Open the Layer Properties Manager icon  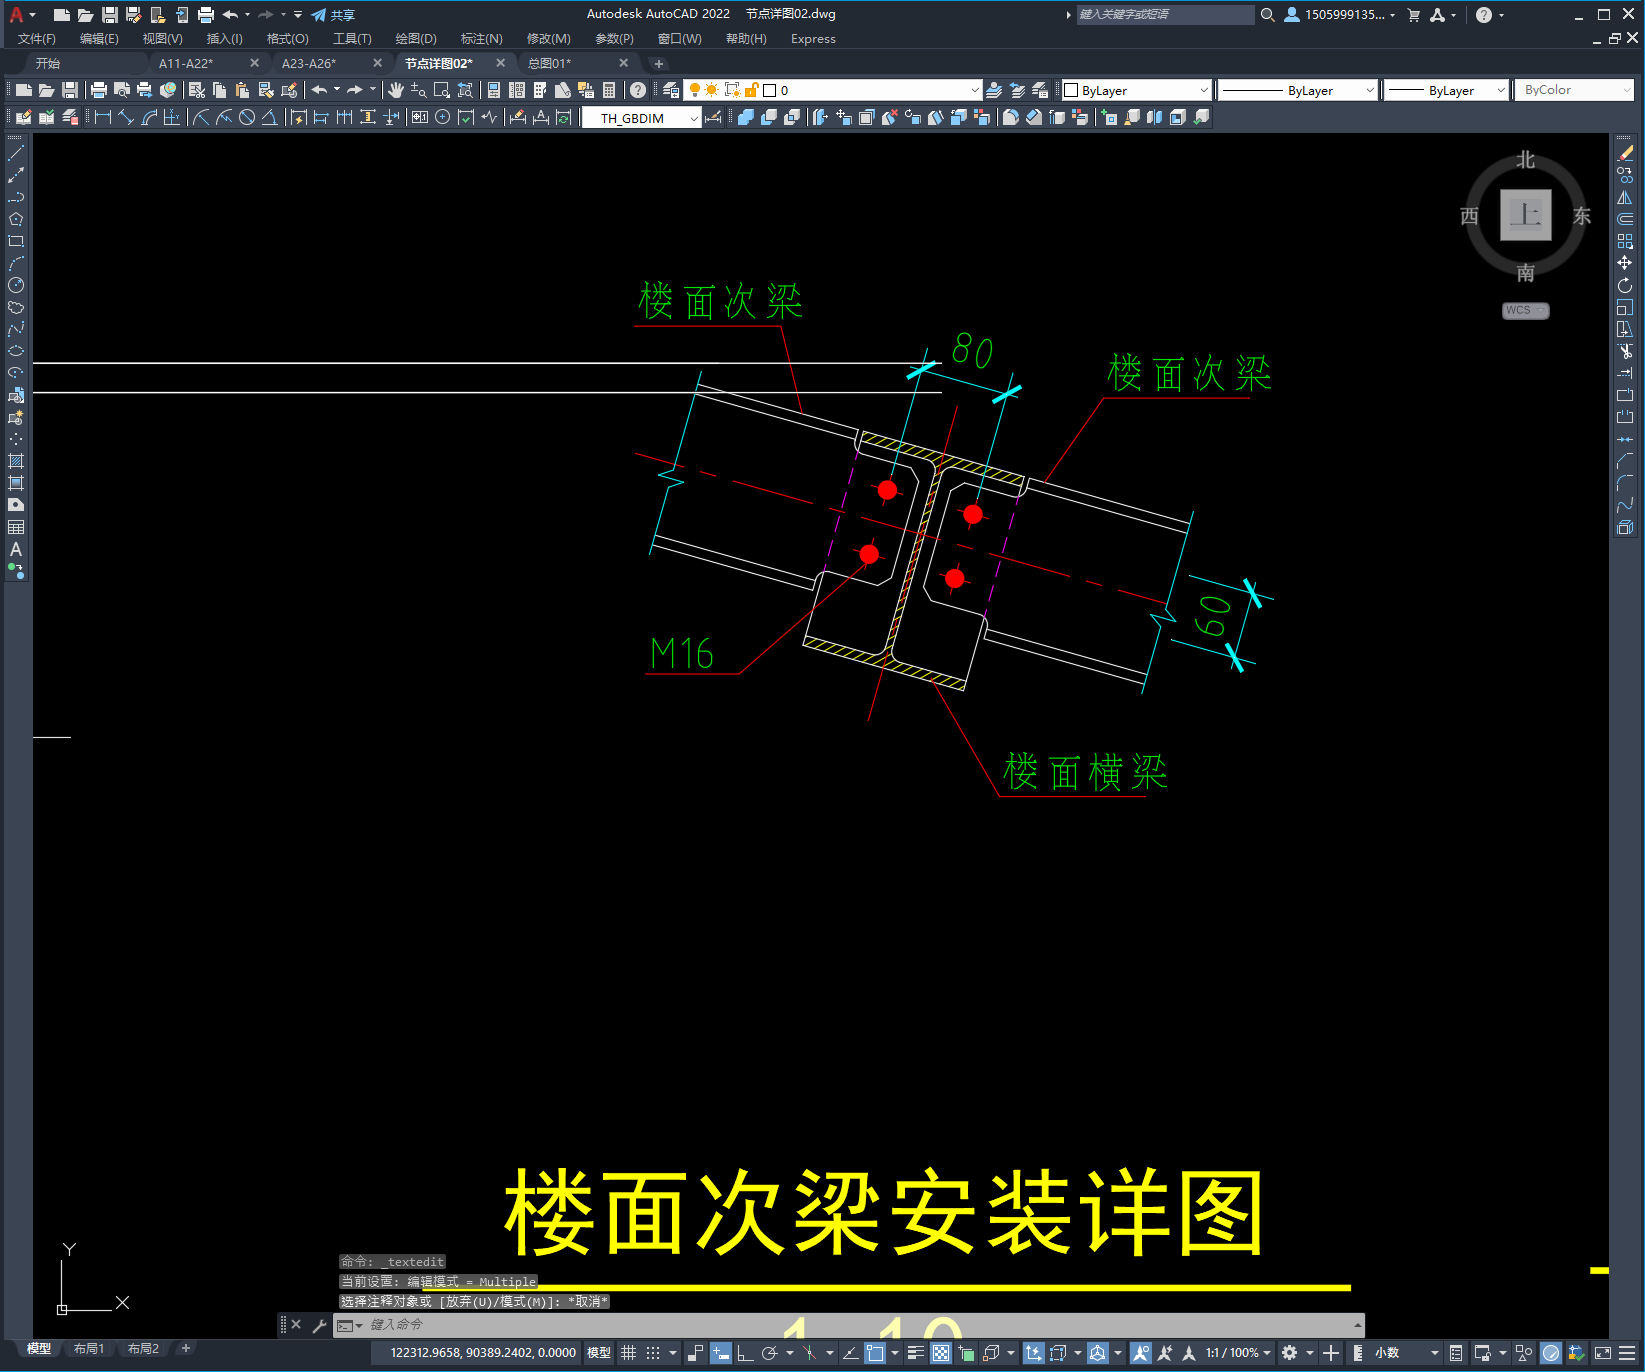click(671, 90)
